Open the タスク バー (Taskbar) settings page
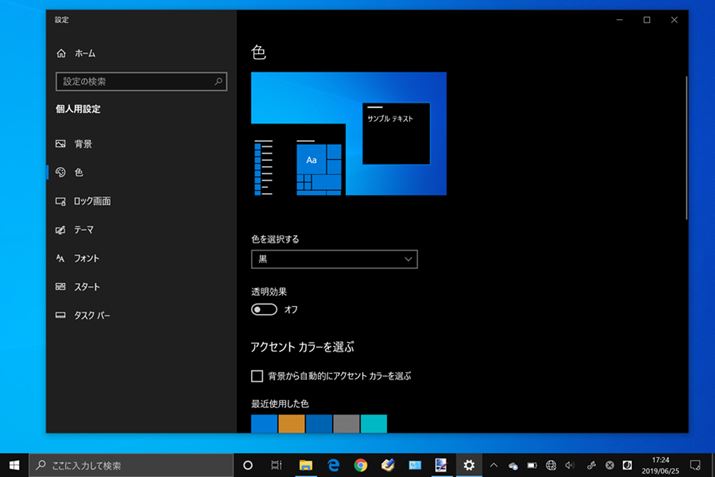This screenshot has width=715, height=477. (92, 316)
